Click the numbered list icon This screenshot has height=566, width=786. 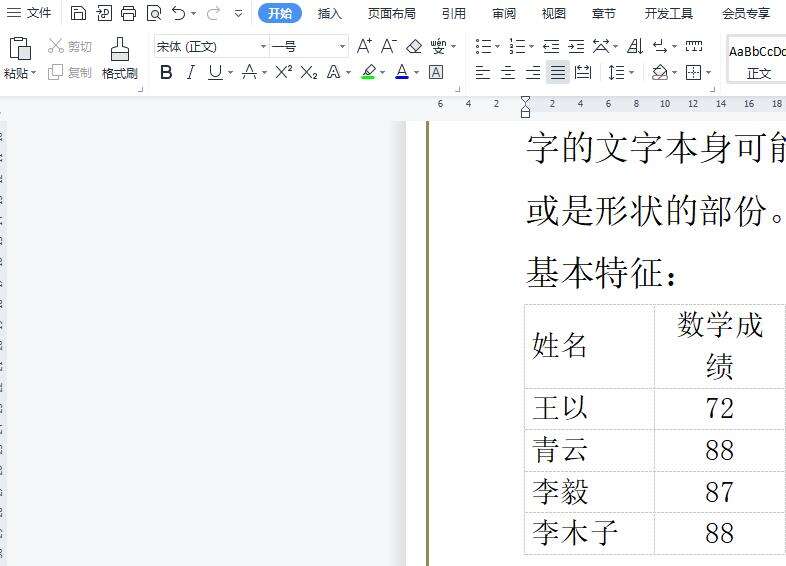tap(517, 47)
